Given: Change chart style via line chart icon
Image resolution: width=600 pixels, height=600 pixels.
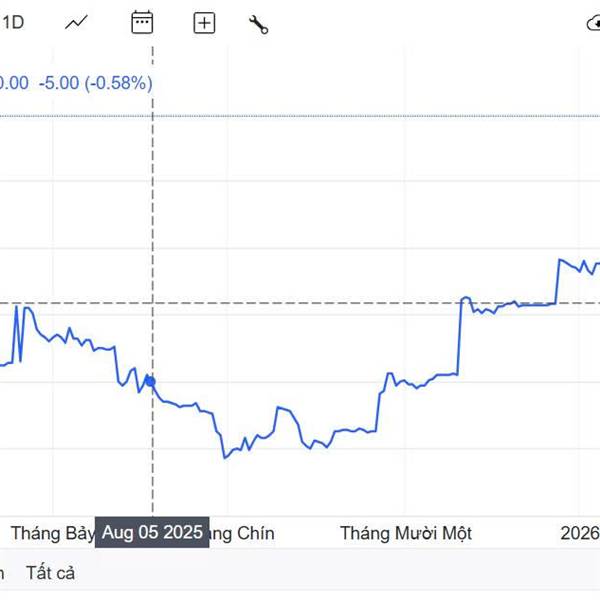Looking at the screenshot, I should [x=77, y=23].
